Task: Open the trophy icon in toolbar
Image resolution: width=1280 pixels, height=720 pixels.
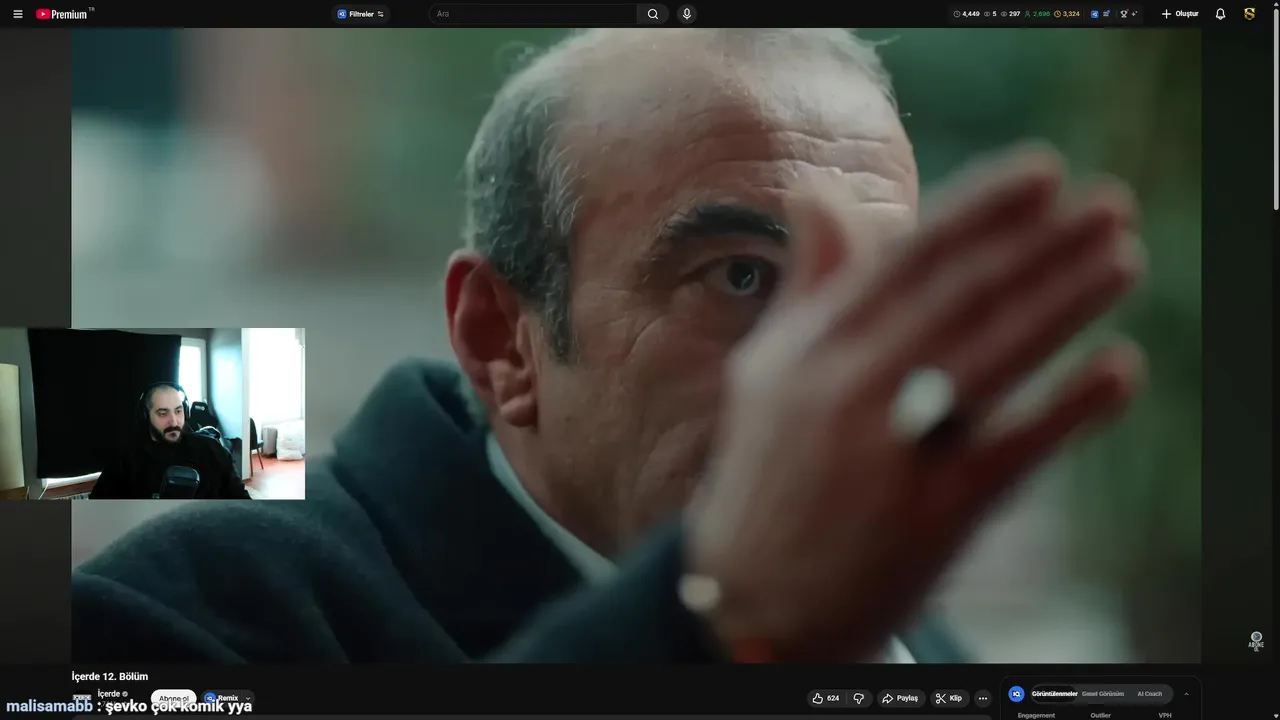Action: 1125,14
